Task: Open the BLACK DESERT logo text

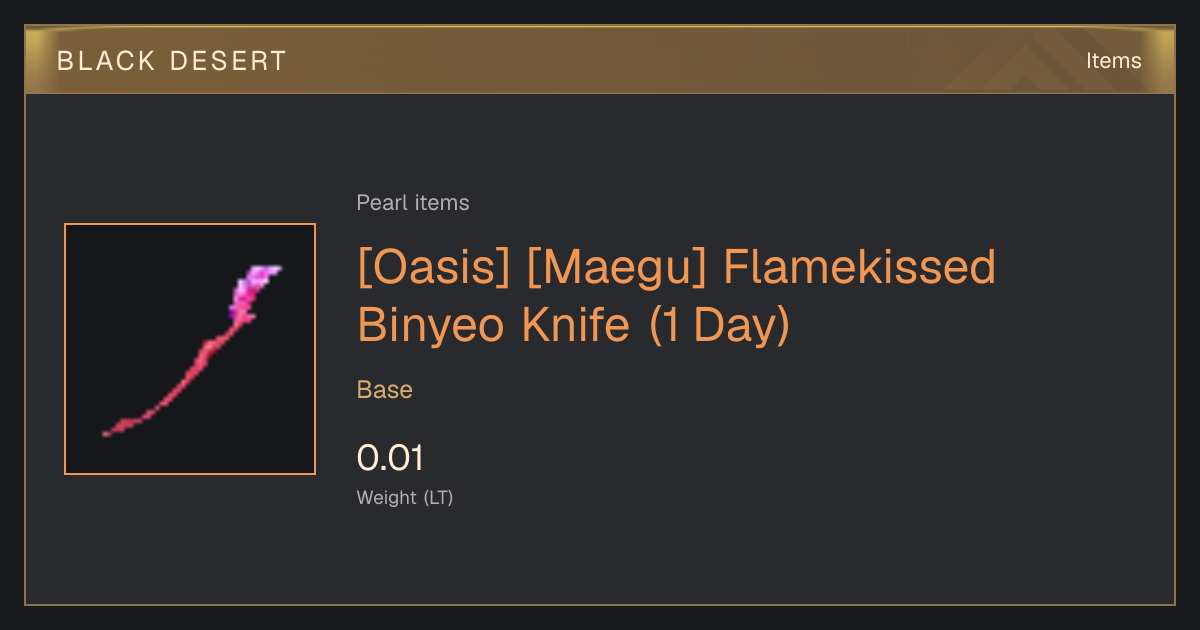Action: pos(172,61)
